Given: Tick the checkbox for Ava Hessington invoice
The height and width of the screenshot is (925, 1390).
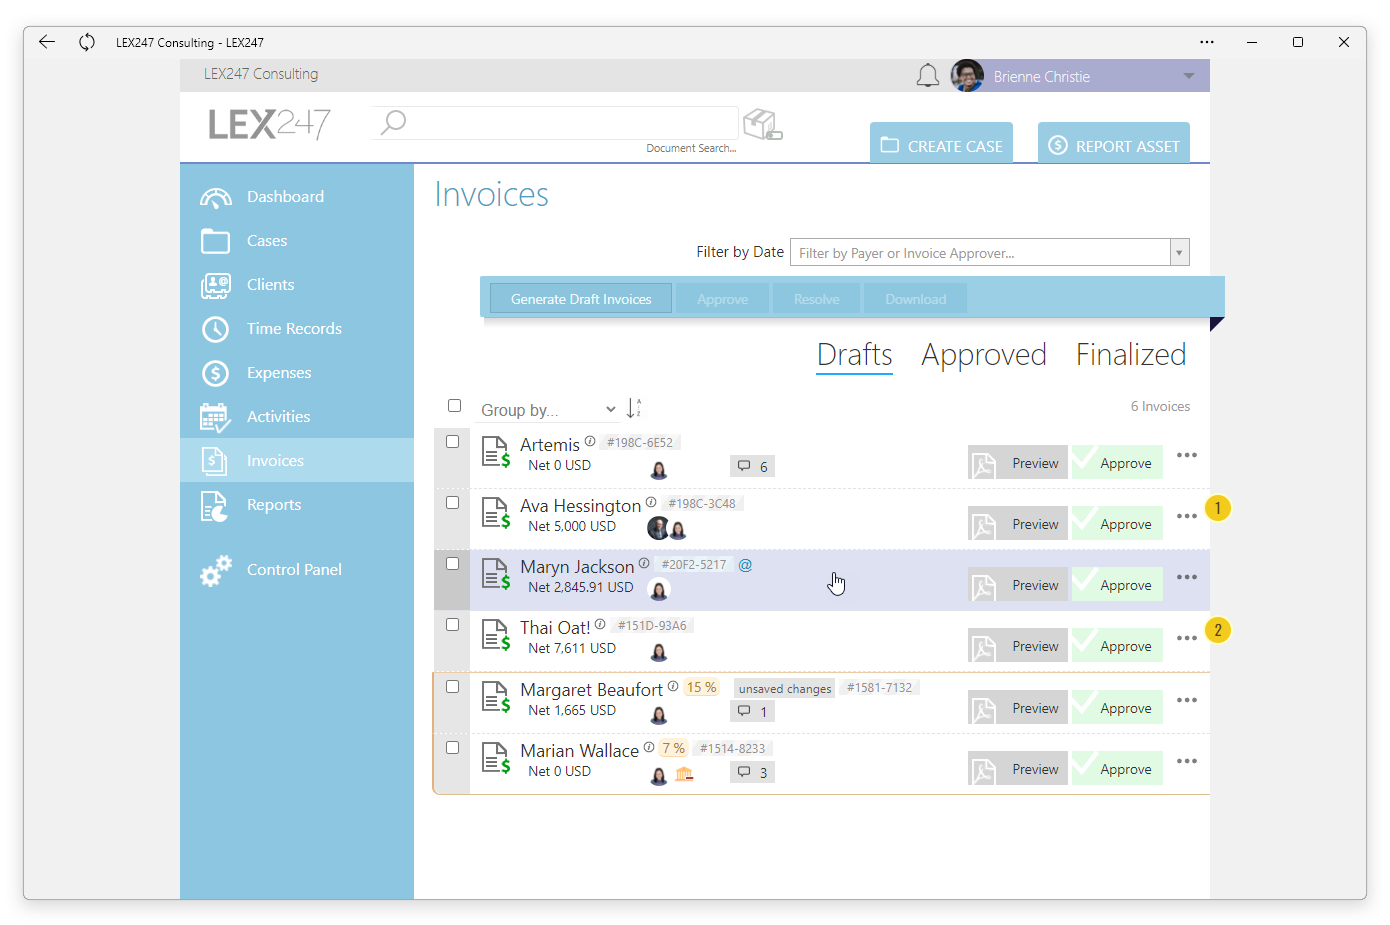Looking at the screenshot, I should [x=452, y=503].
